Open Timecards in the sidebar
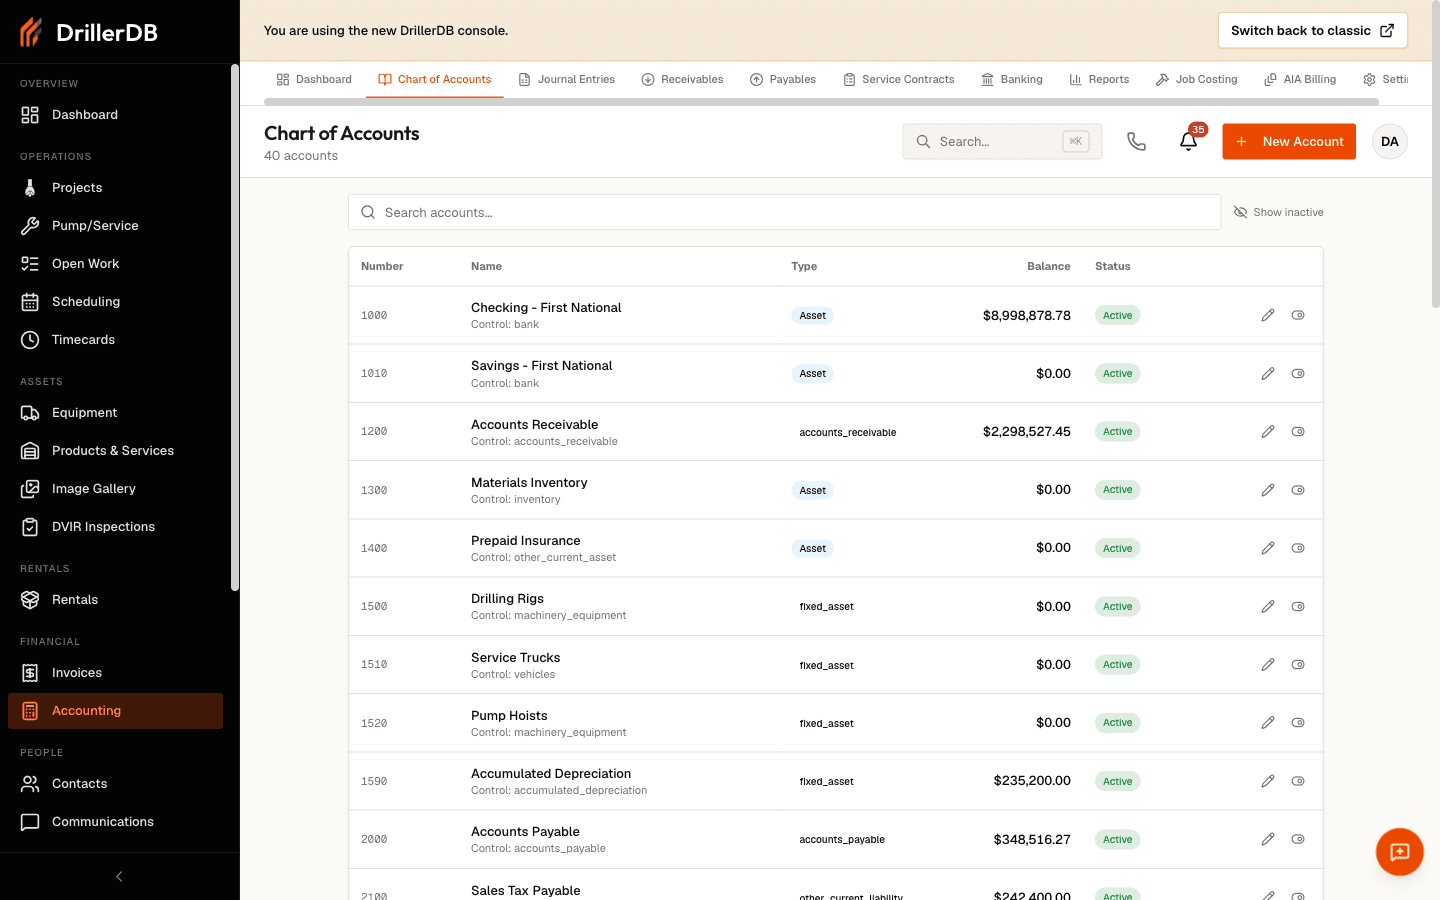Viewport: 1440px width, 900px height. (x=115, y=340)
